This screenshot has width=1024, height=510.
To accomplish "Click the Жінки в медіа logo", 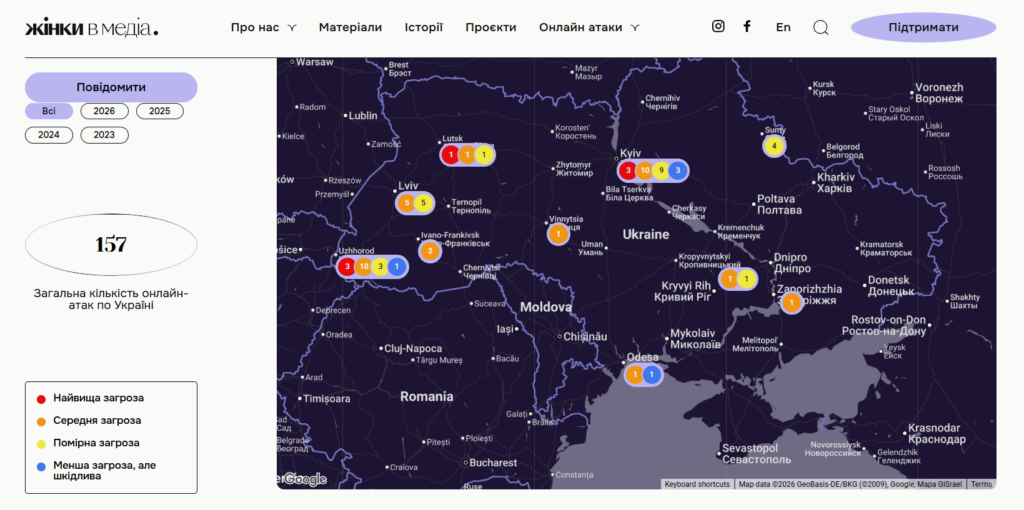I will point(92,28).
